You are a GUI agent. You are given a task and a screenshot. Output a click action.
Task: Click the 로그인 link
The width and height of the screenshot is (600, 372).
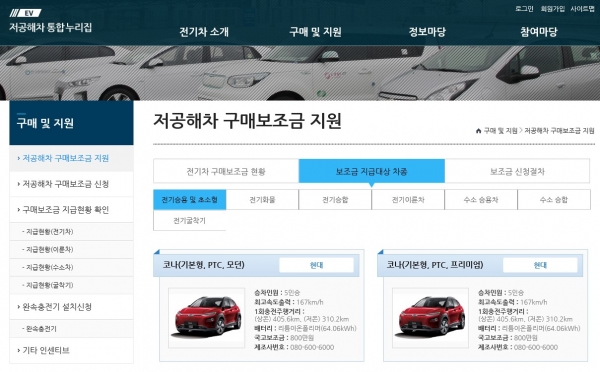524,9
